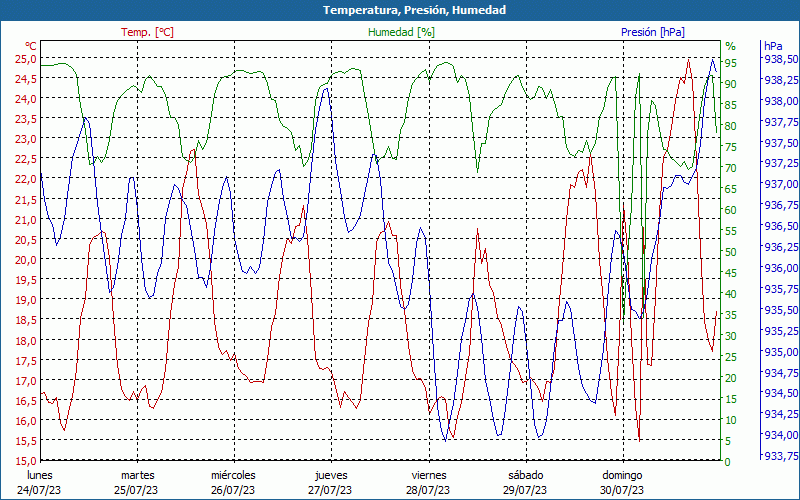800x500 pixels.
Task: Select the date '27/07/23'
Action: pyautogui.click(x=330, y=490)
